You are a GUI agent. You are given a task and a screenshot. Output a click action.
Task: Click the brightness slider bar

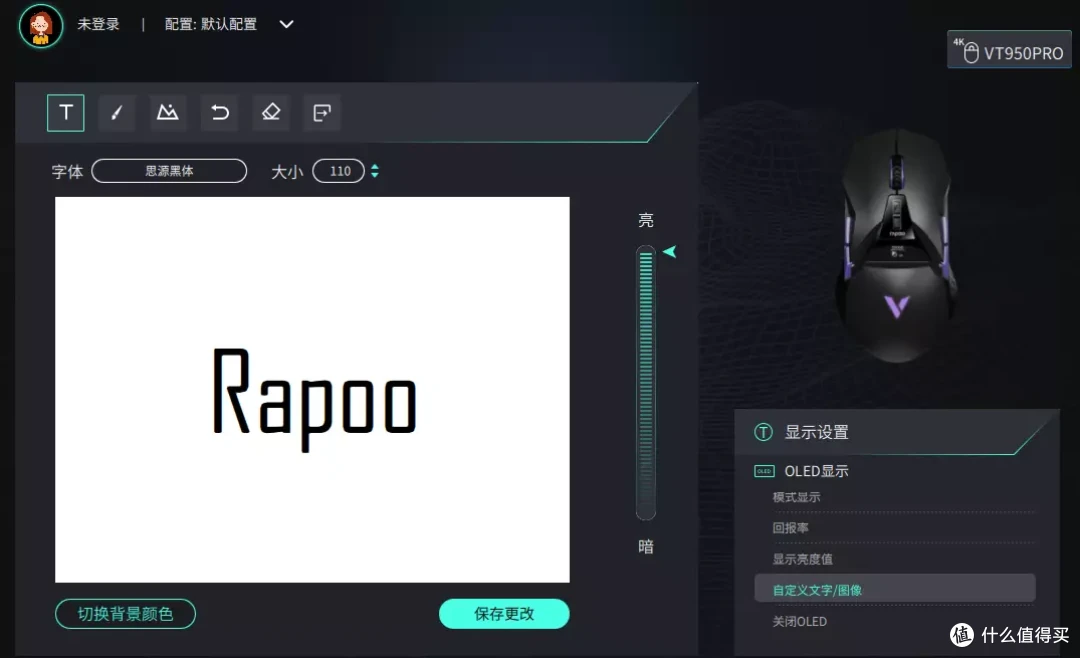click(645, 382)
